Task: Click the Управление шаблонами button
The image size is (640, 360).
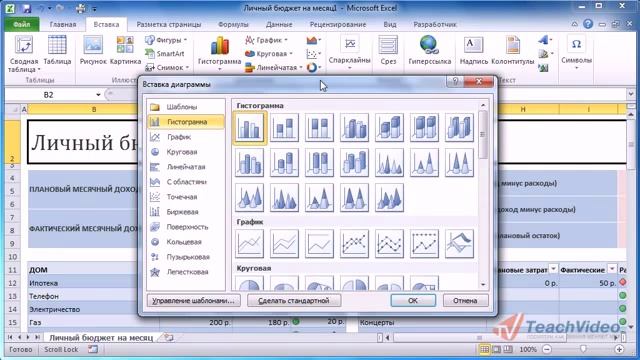Action: [x=193, y=301]
